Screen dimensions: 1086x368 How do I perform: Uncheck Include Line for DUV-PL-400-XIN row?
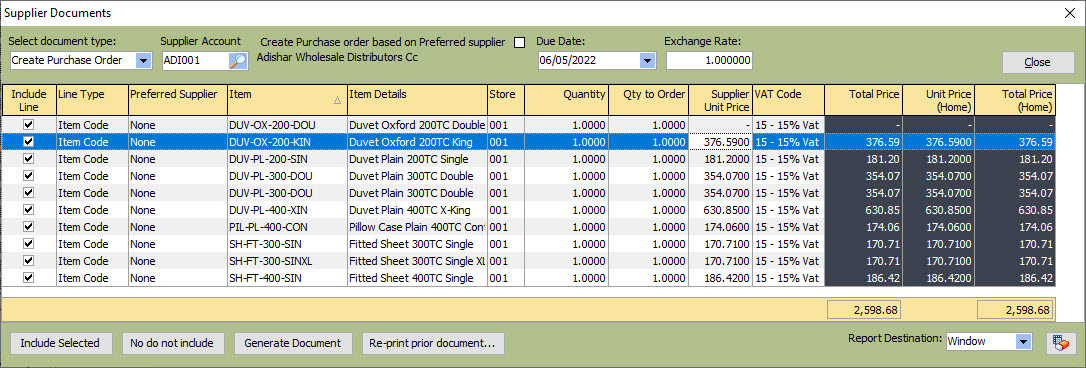point(28,210)
